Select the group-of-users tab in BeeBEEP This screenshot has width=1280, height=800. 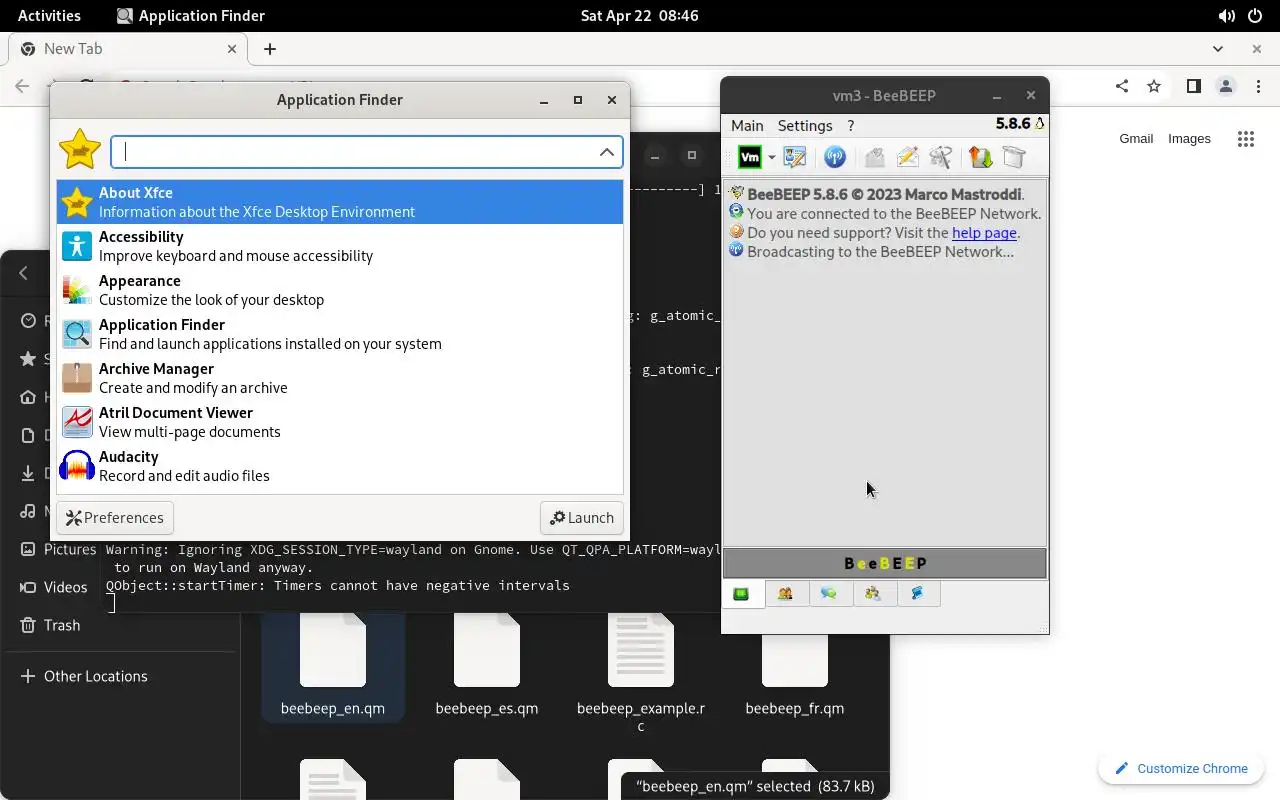pos(873,594)
